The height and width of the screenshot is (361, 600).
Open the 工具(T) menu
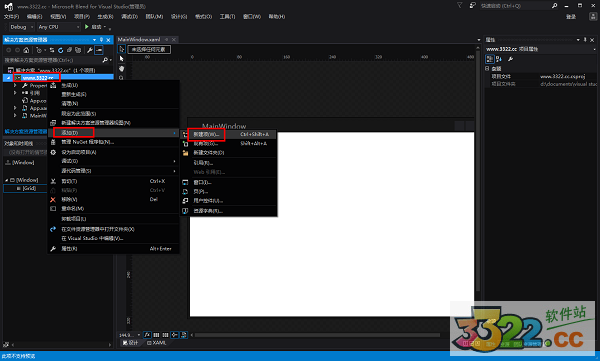tap(227, 16)
